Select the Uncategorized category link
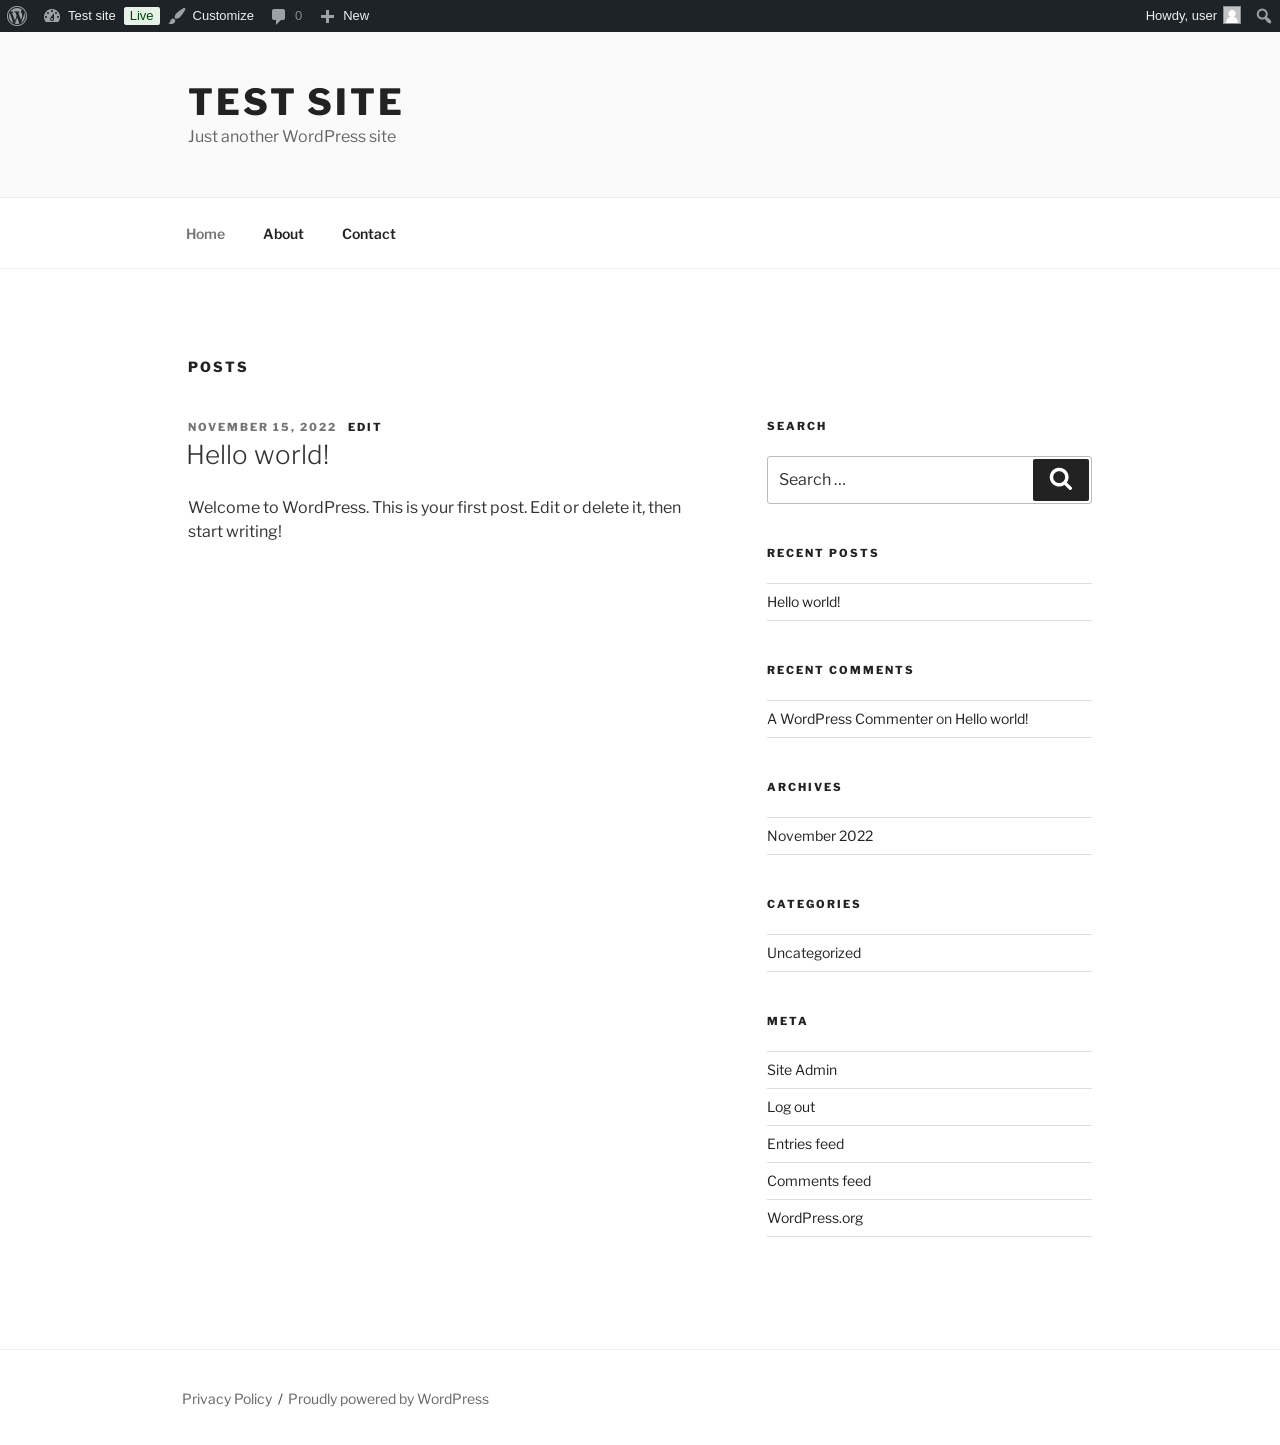1280x1445 pixels. 814,953
